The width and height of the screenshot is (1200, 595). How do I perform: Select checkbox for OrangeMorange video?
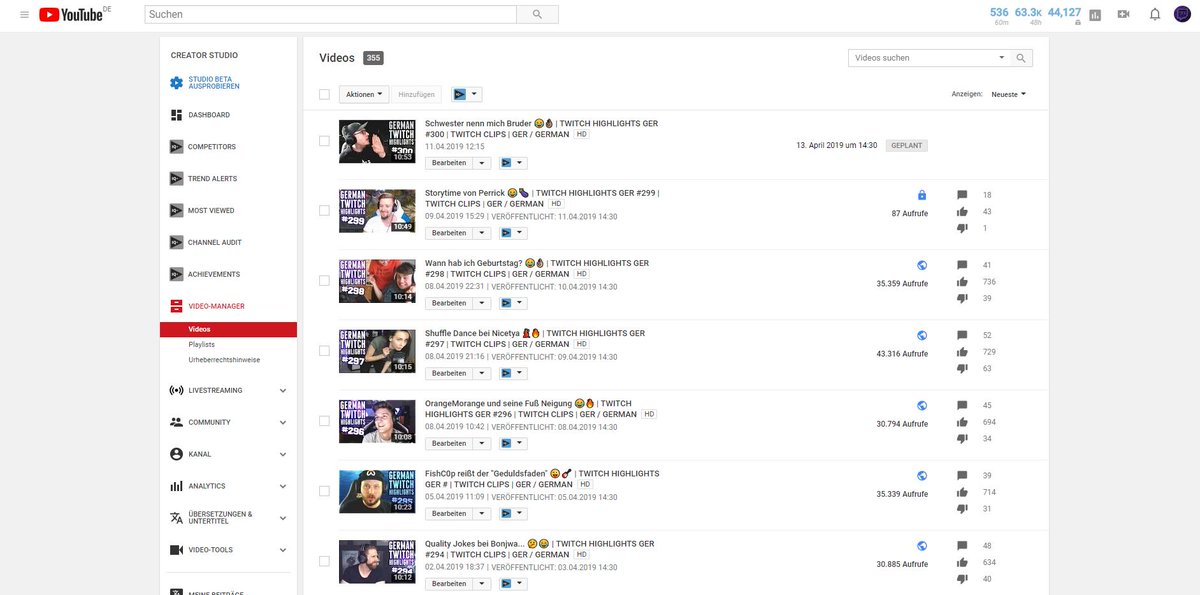click(x=324, y=421)
